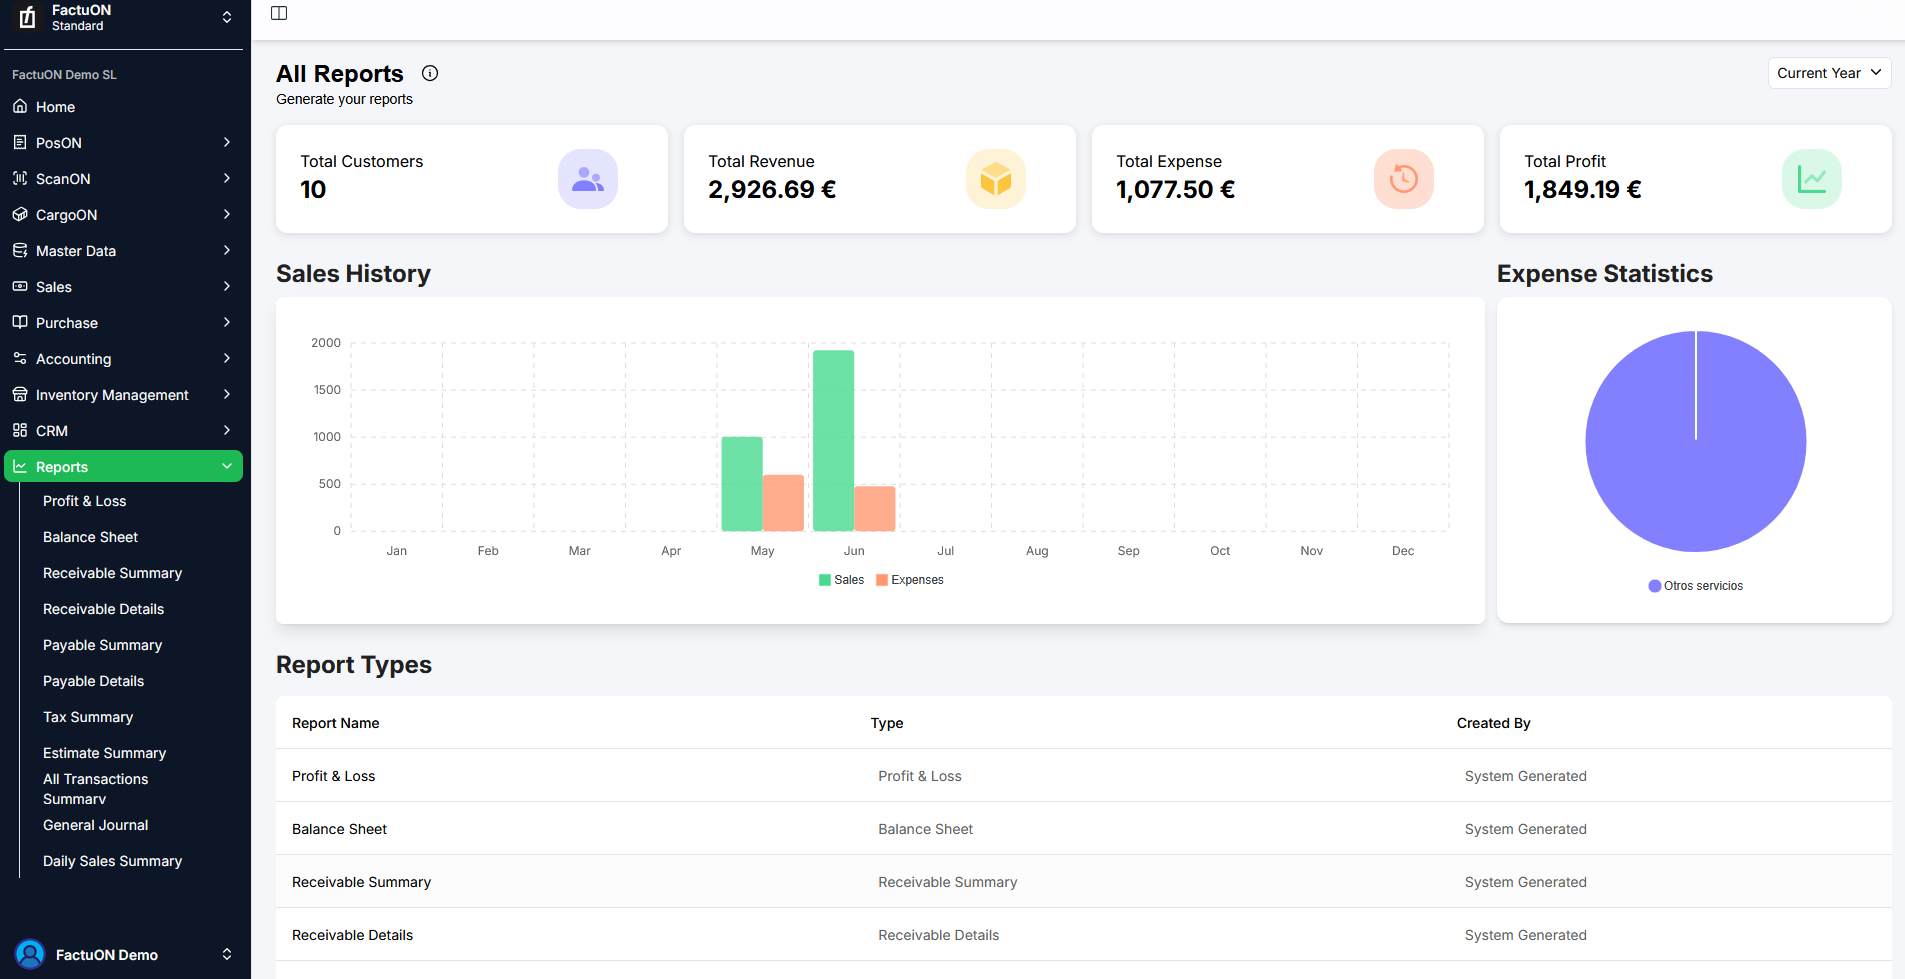Screen dimensions: 1905x979
Task: Open Daily Sales Summary report
Action: pos(112,861)
